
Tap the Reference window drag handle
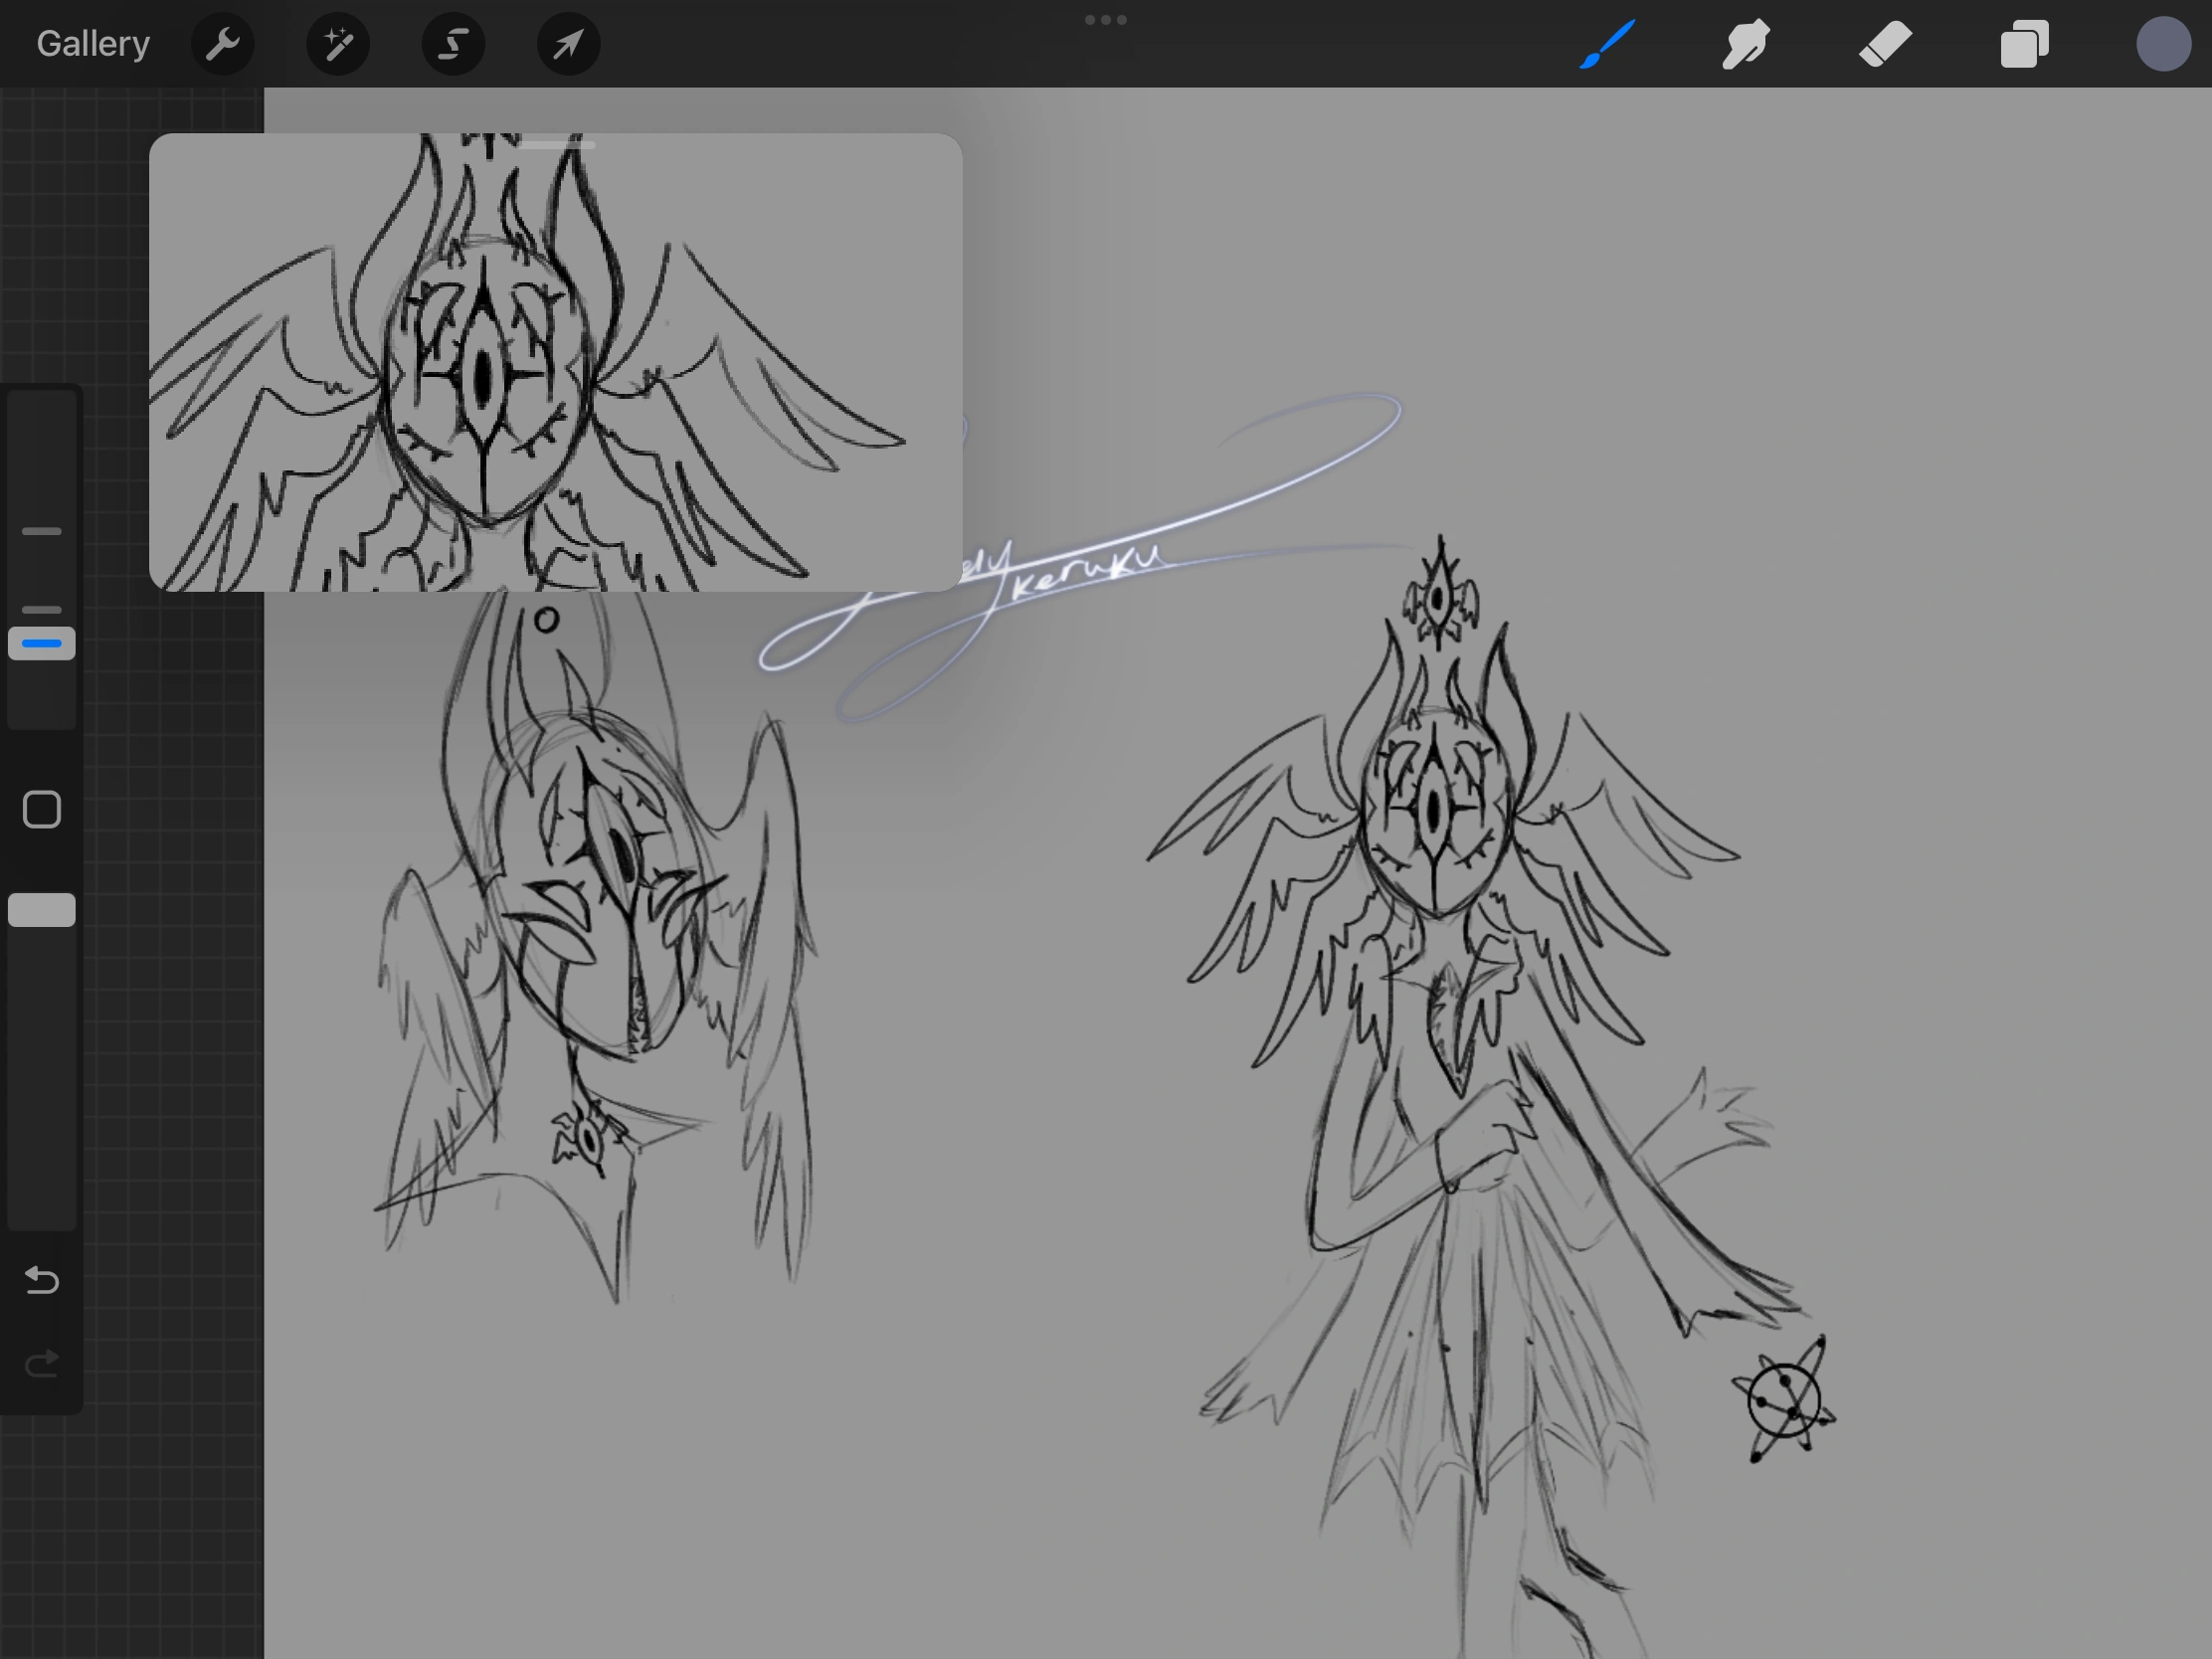pyautogui.click(x=557, y=144)
